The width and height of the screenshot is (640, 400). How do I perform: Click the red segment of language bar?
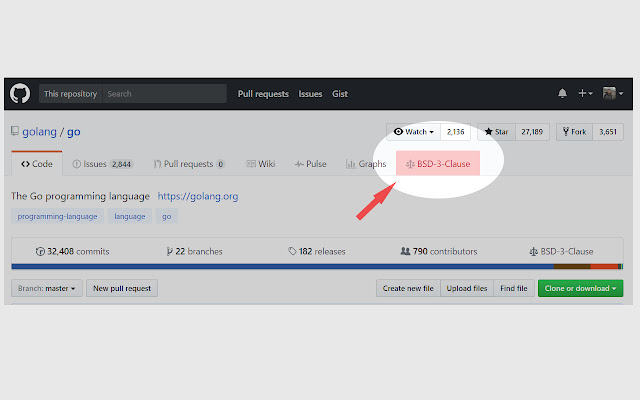(x=604, y=267)
